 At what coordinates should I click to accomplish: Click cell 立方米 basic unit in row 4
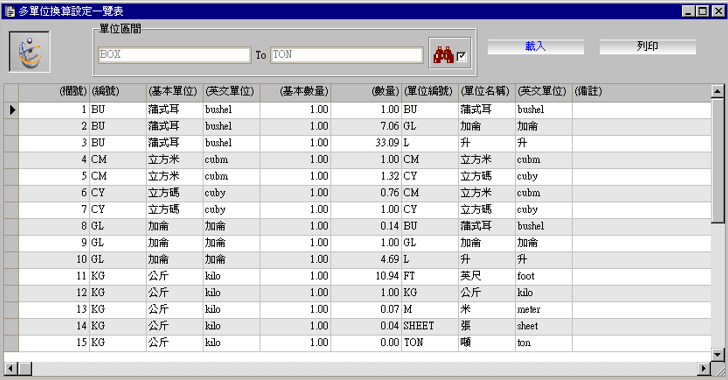[x=174, y=160]
